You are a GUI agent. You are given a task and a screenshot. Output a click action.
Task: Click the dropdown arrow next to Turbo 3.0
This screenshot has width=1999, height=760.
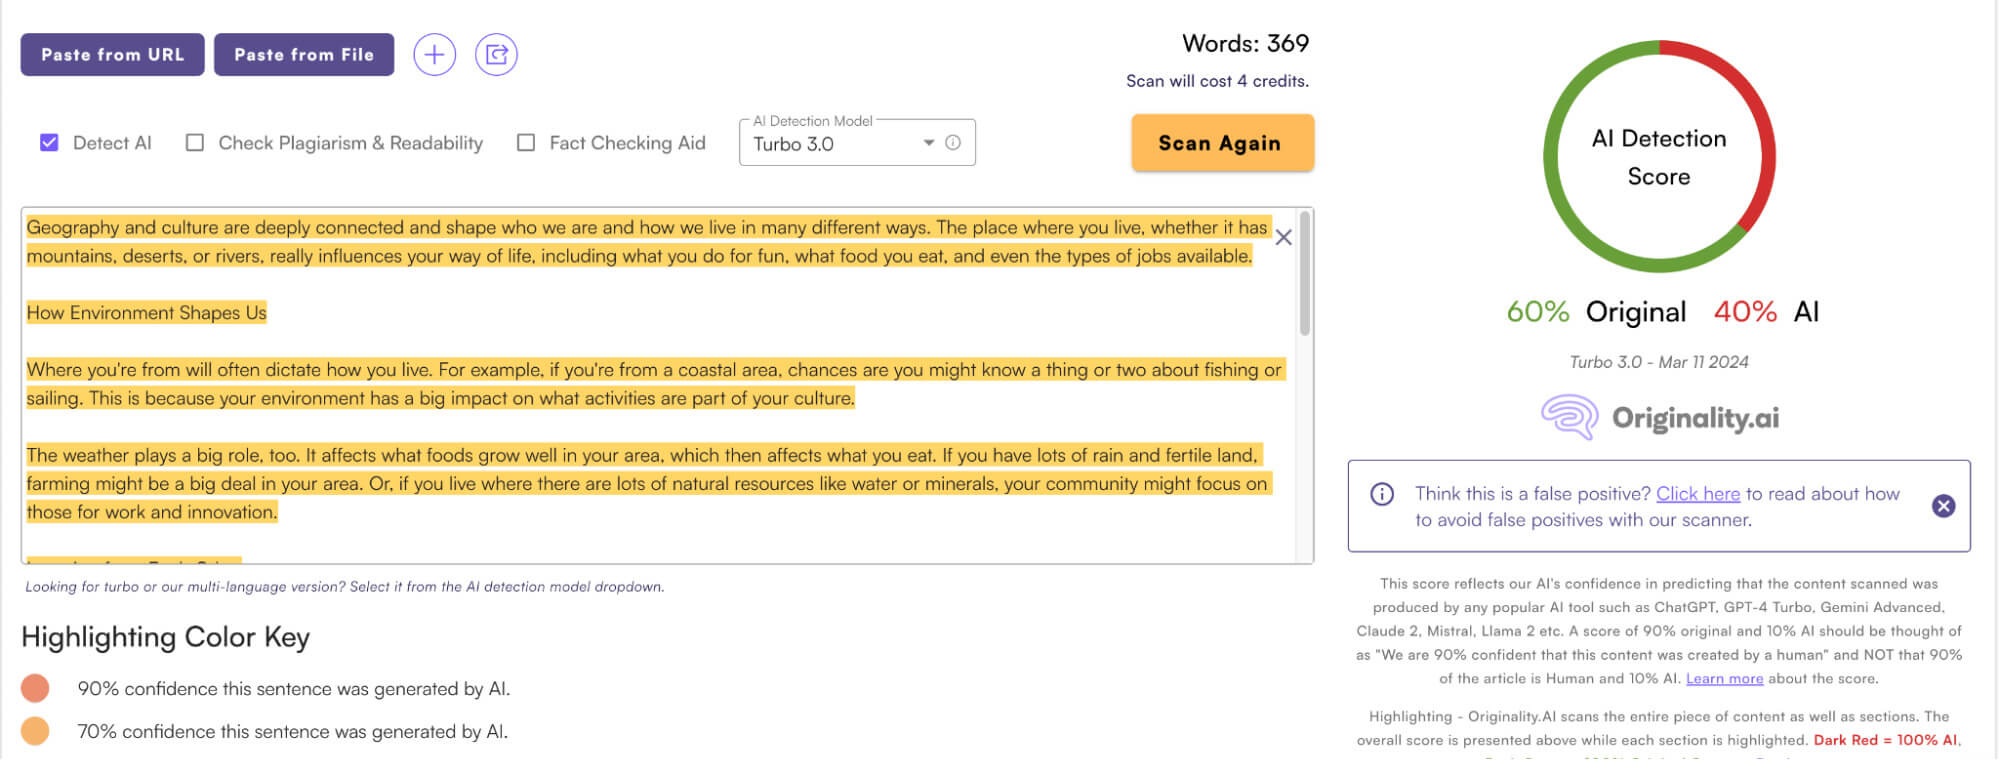(x=929, y=143)
